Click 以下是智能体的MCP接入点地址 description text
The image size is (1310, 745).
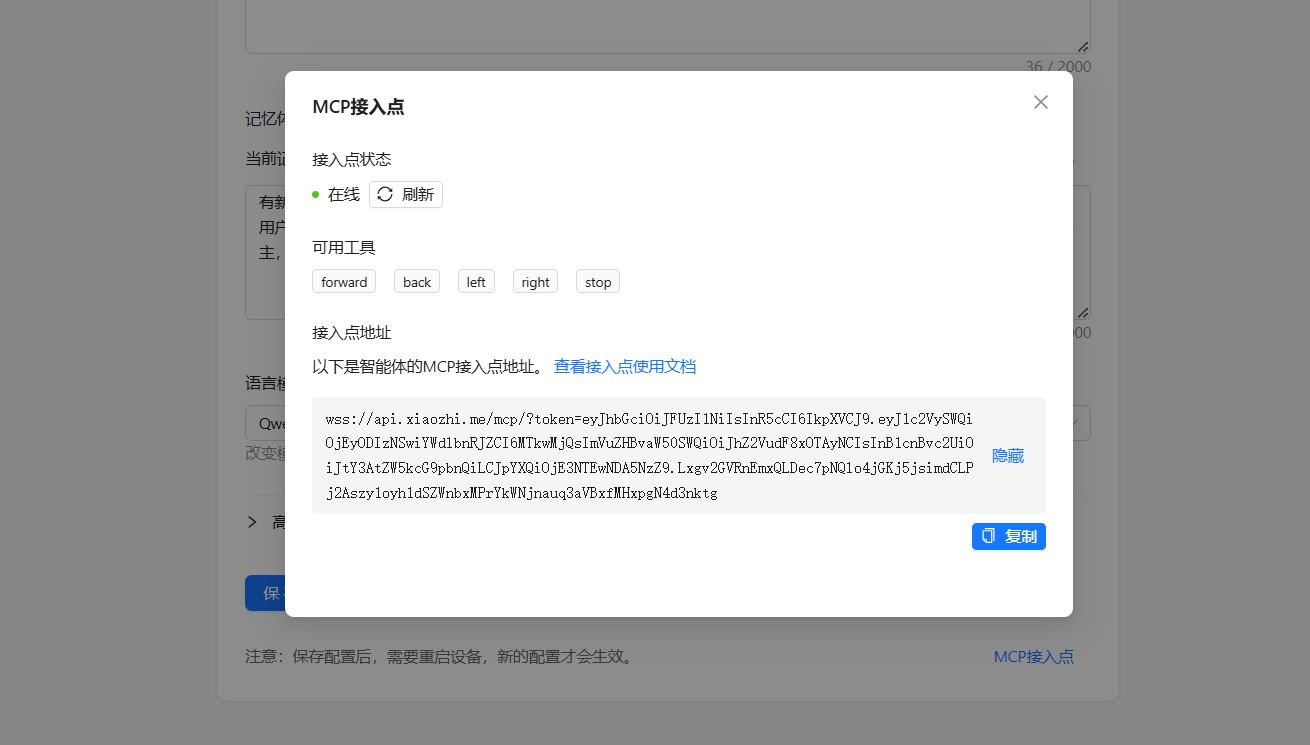428,367
